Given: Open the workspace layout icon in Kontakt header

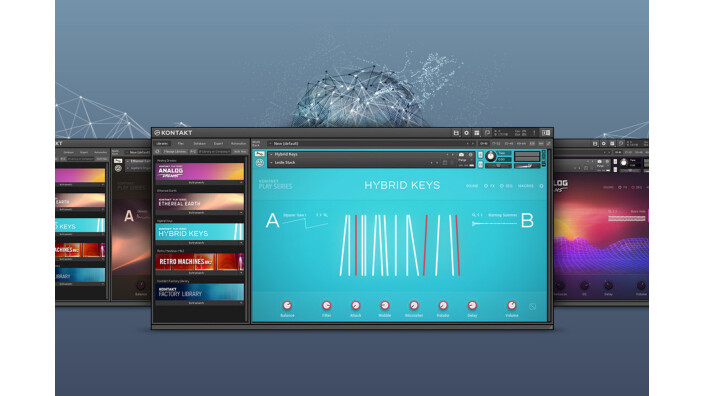Looking at the screenshot, I should point(477,133).
